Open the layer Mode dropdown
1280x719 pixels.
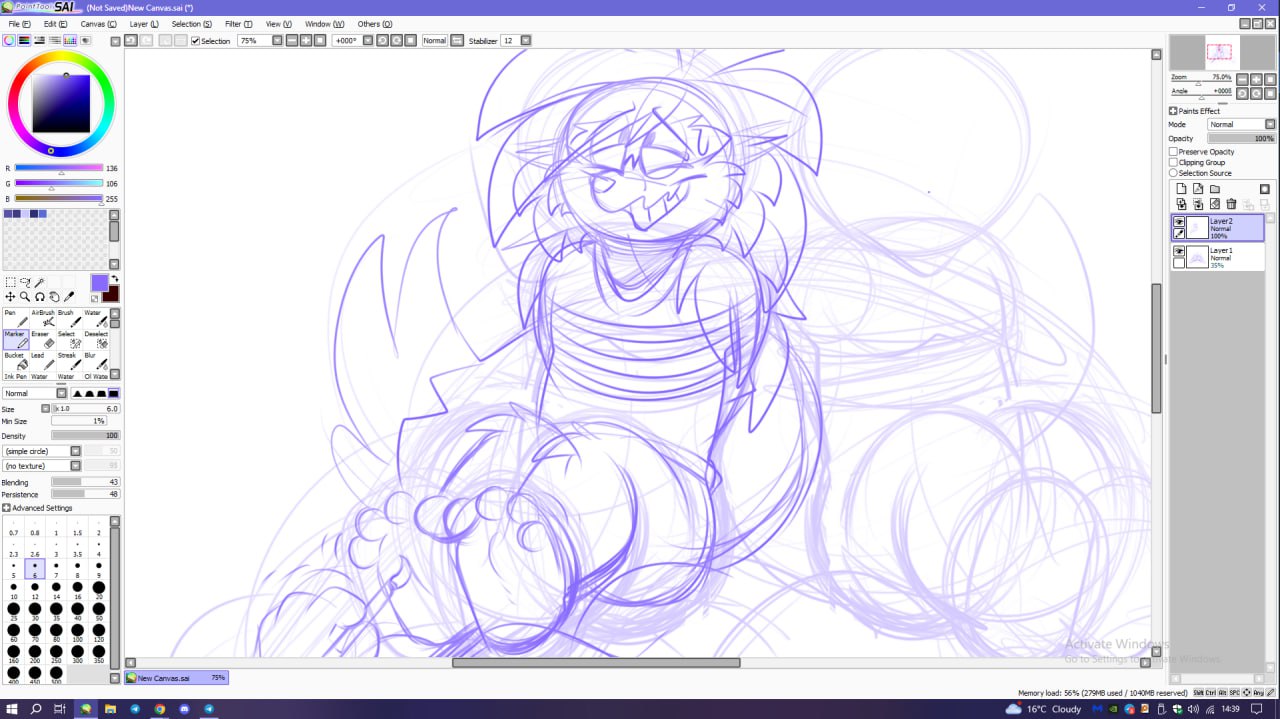click(x=1241, y=125)
